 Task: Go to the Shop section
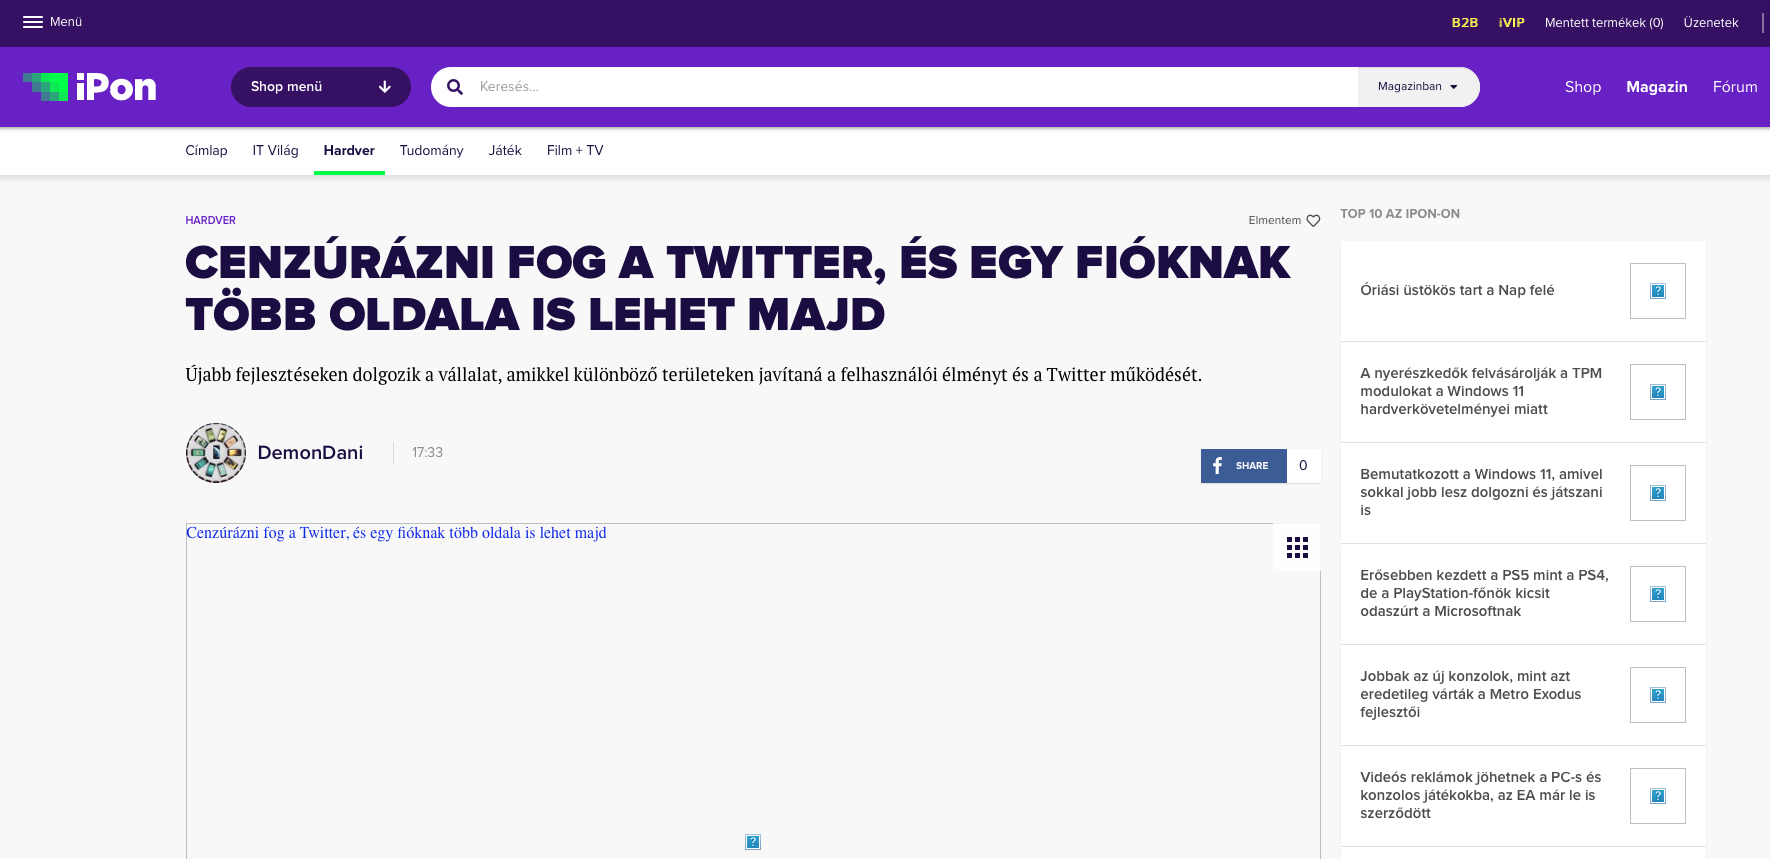pos(1583,87)
